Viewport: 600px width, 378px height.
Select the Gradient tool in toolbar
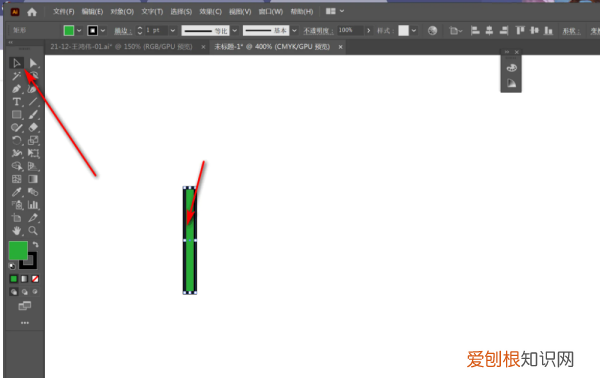[x=33, y=179]
